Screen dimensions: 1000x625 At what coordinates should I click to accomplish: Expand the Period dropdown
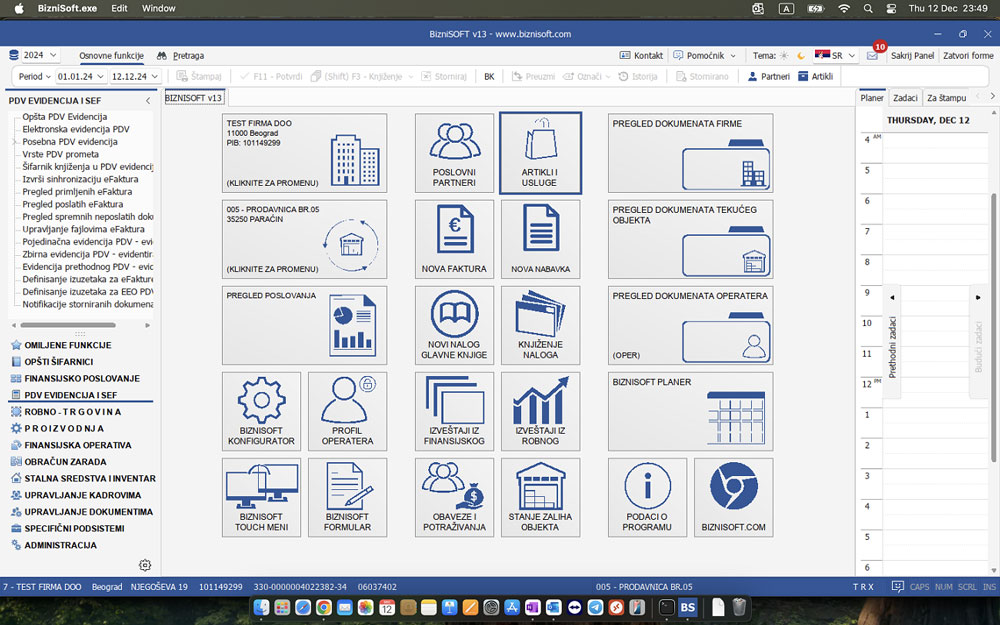point(35,76)
